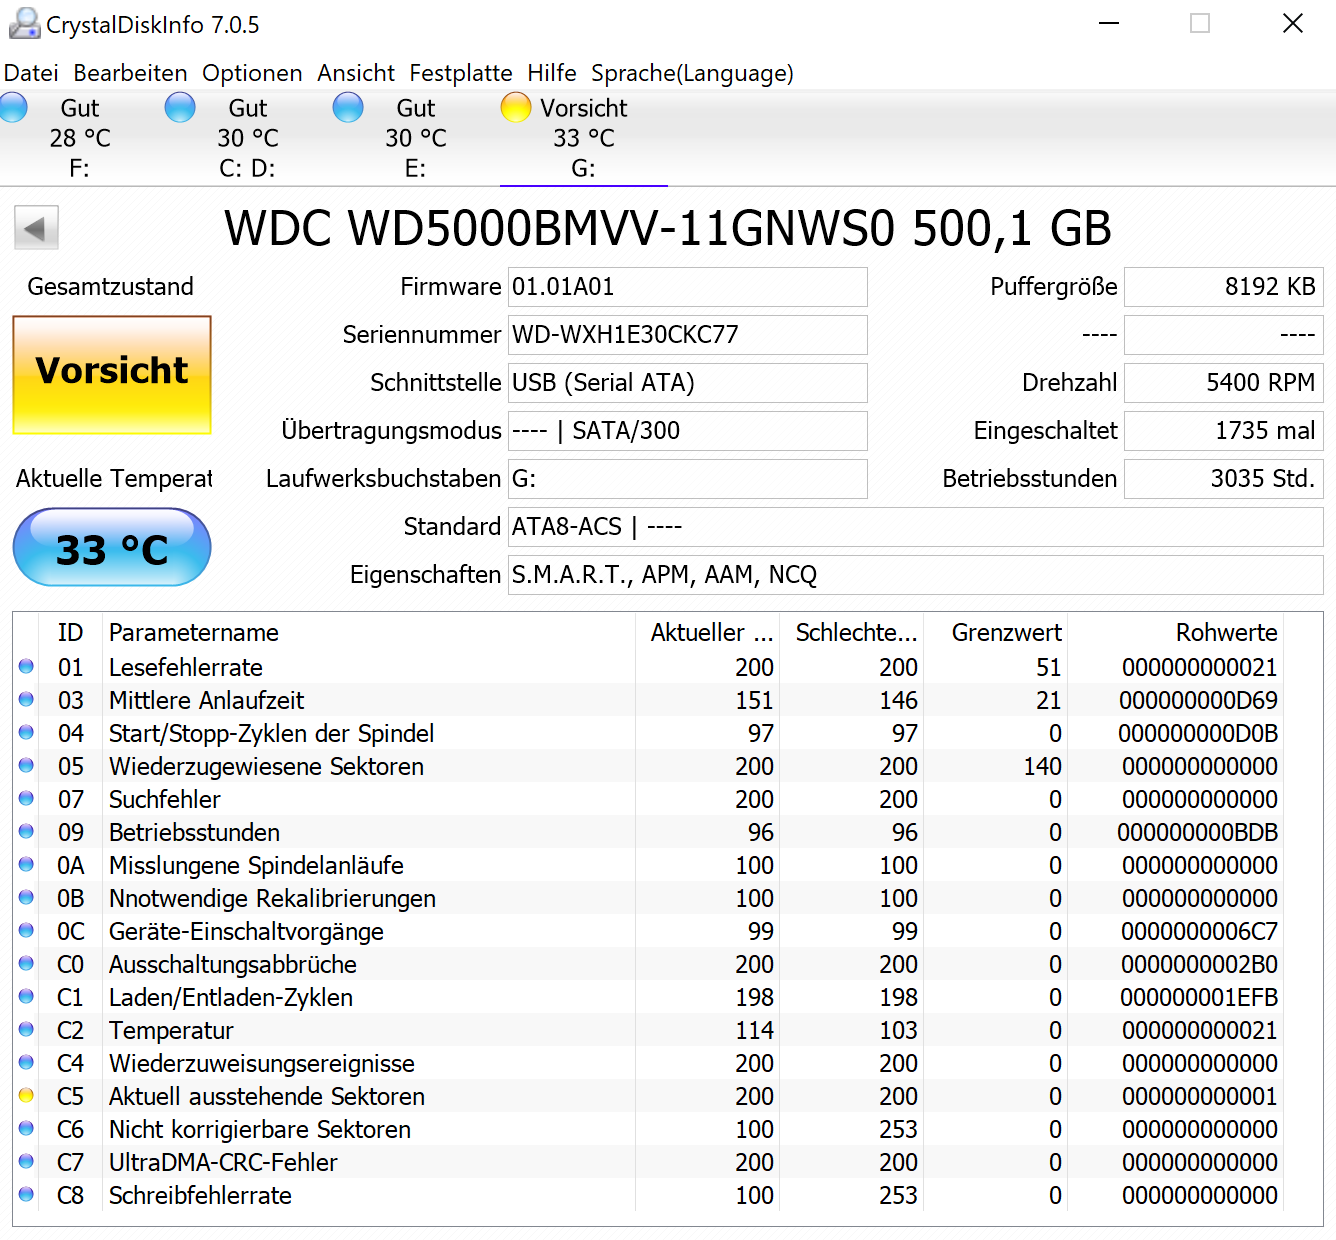Click the Puffergröße value 8192 KB
The image size is (1336, 1240).
[1224, 287]
